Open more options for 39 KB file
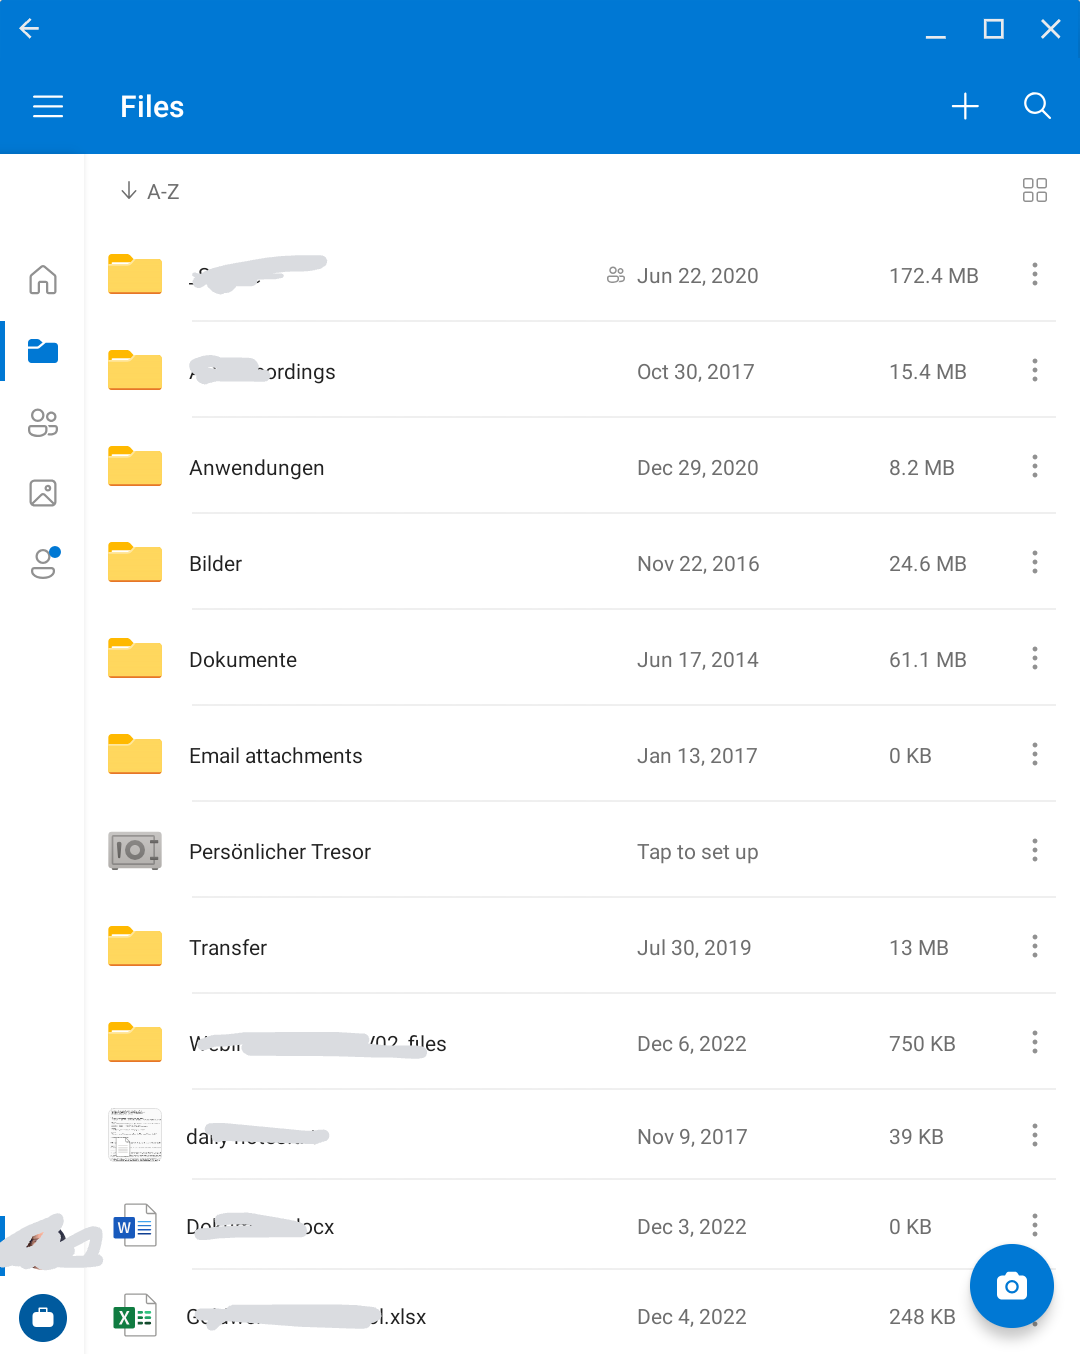 1035,1135
